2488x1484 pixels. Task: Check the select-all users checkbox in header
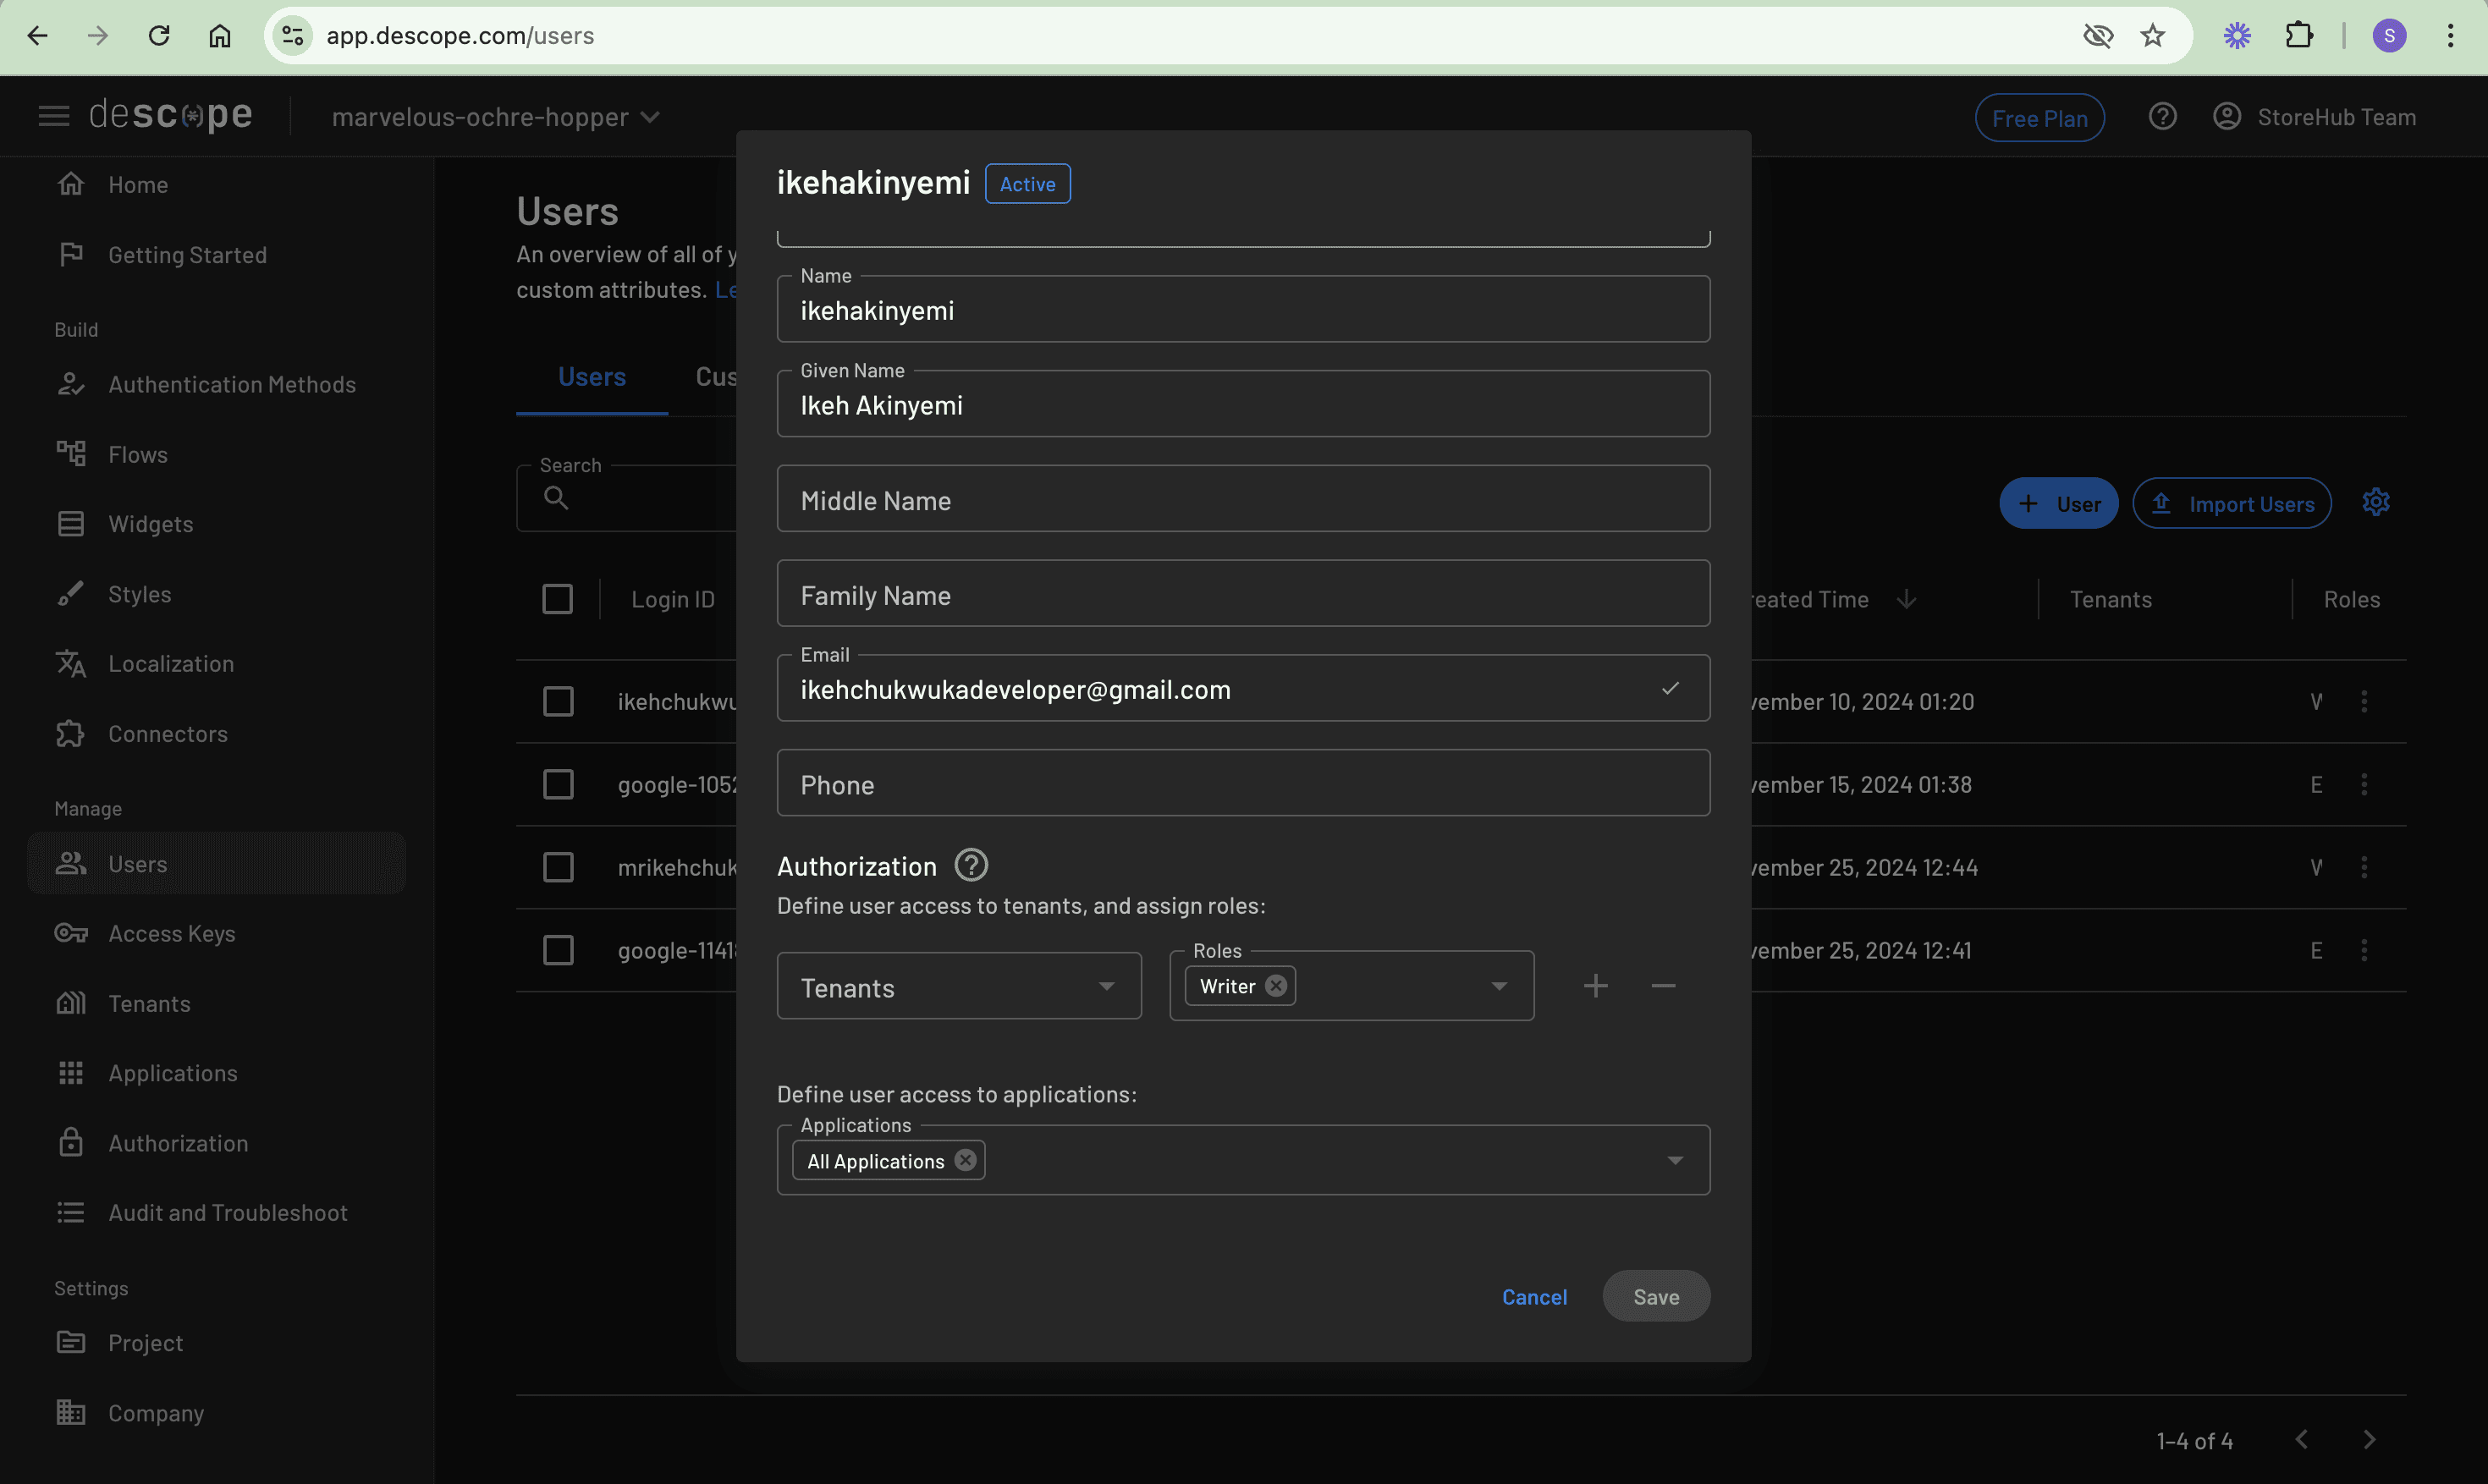[x=557, y=599]
